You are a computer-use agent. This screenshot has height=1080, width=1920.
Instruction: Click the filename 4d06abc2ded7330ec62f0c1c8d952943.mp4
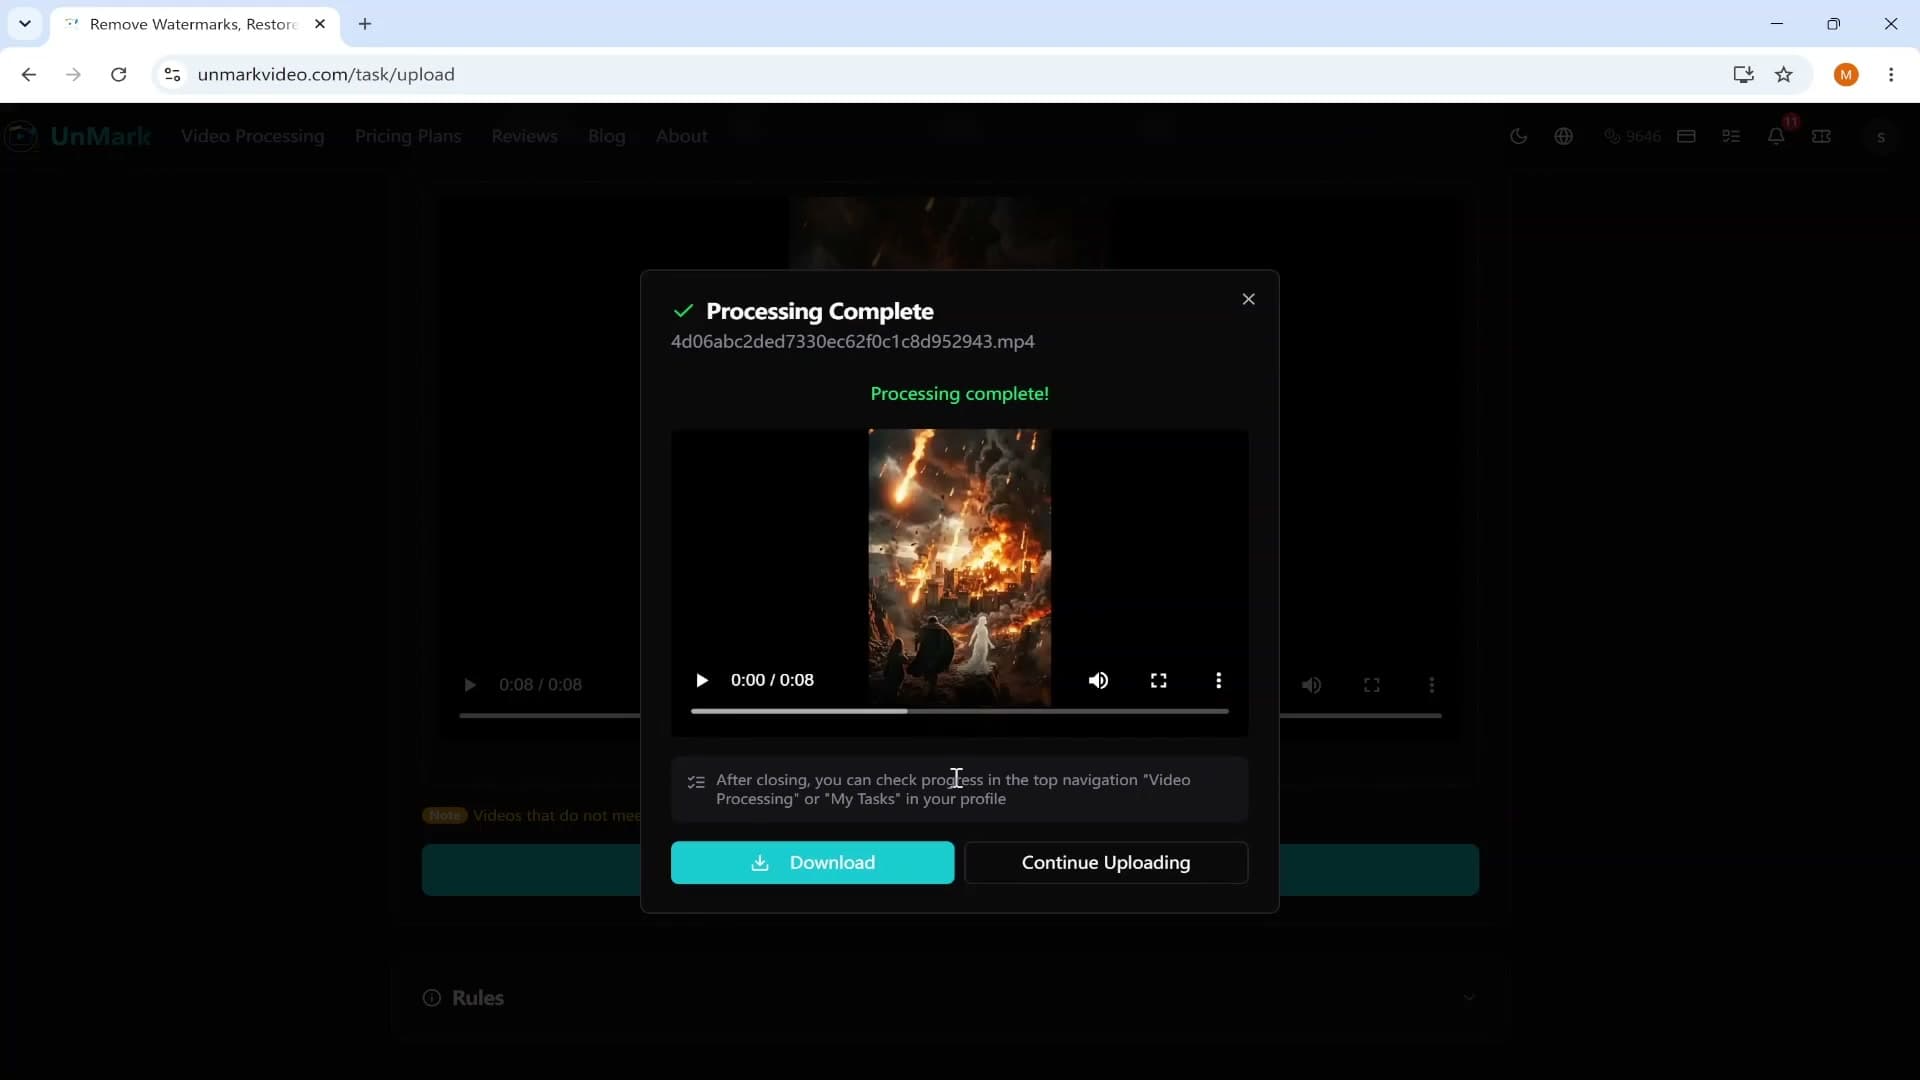[x=852, y=342]
